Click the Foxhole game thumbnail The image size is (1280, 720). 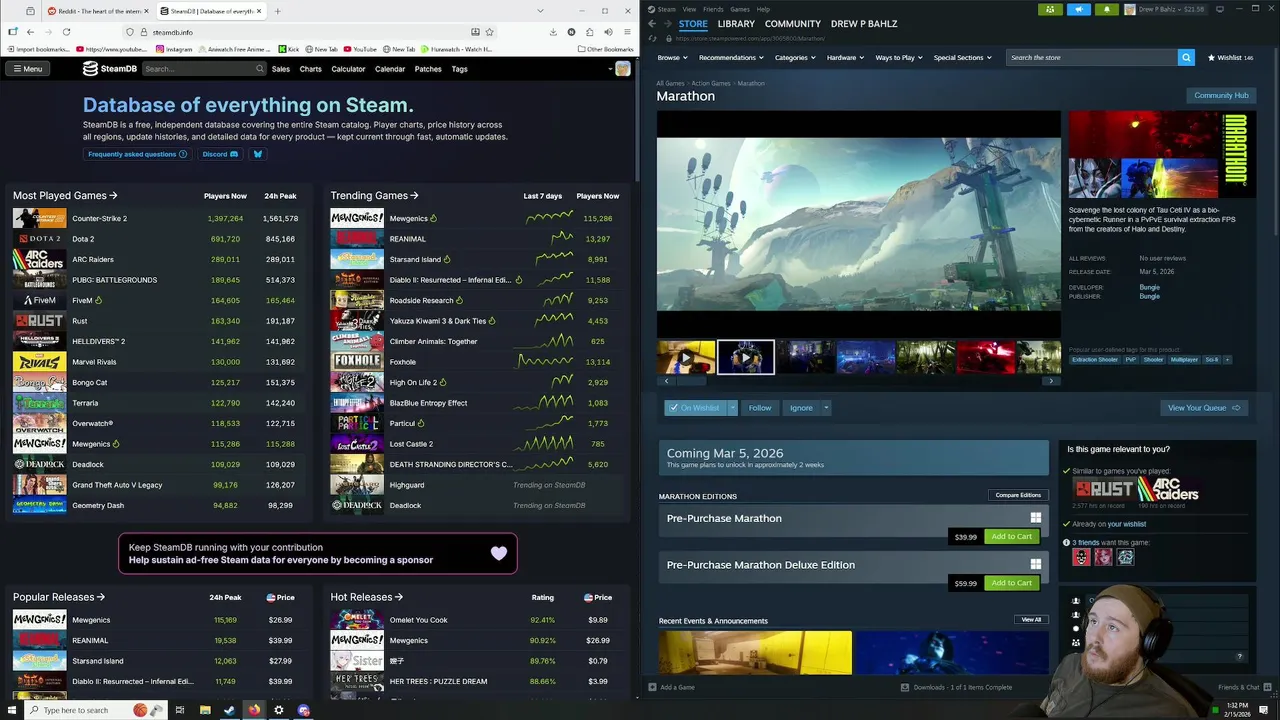coord(357,362)
